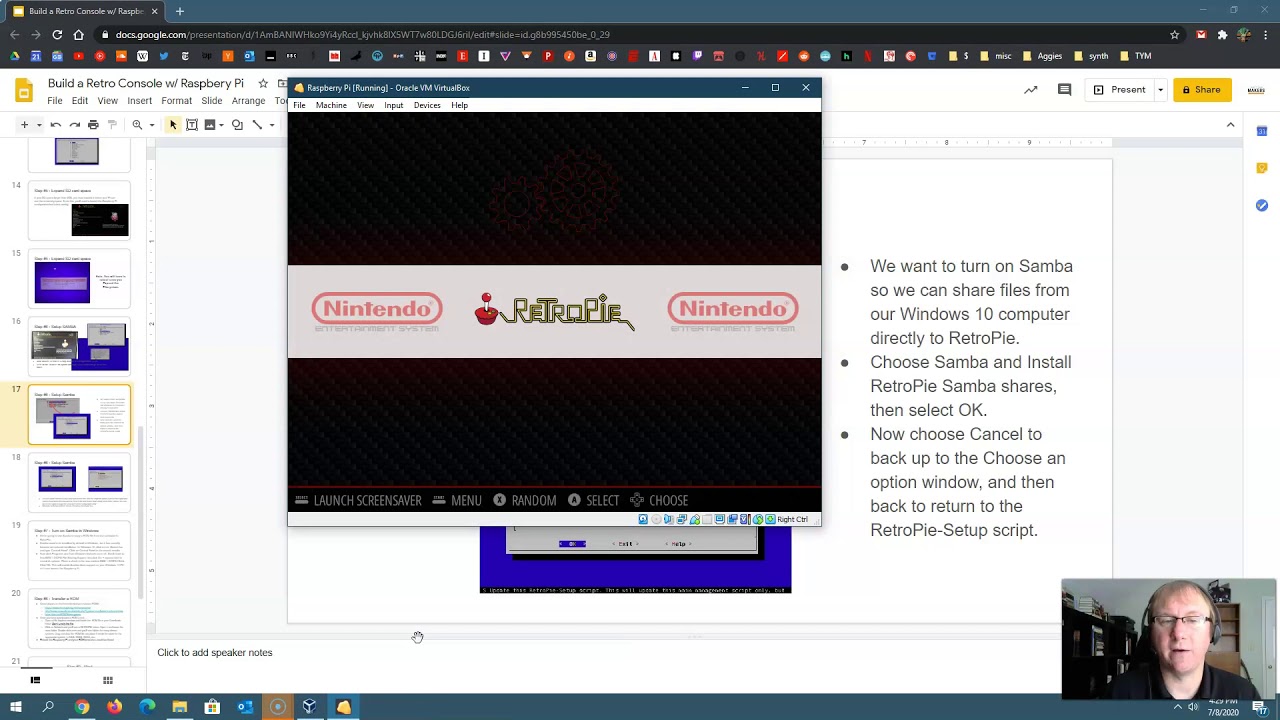Click the new slide plus button
The image size is (1280, 720).
[x=24, y=125]
